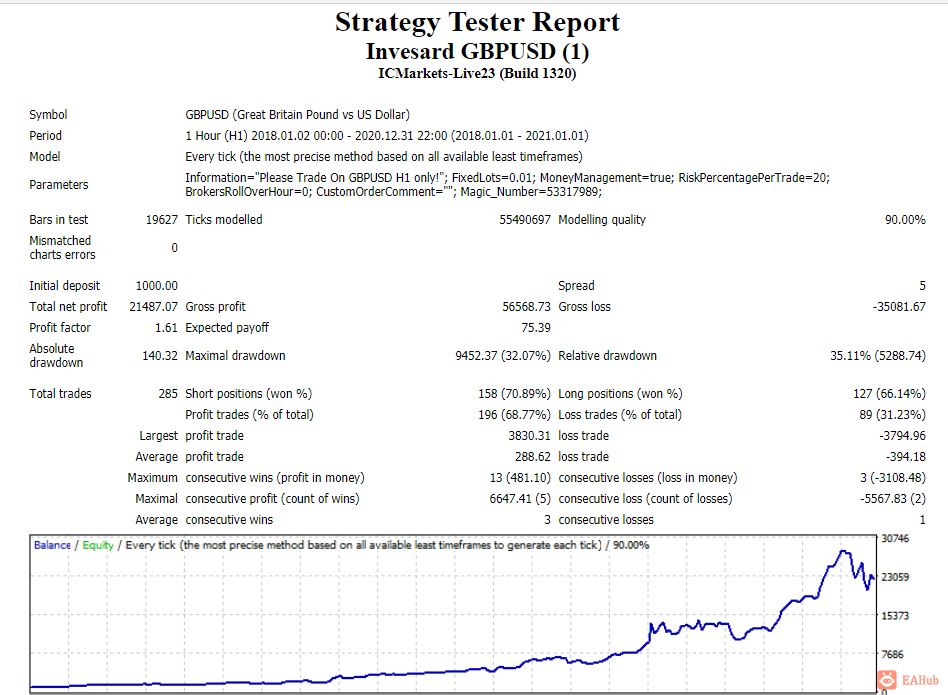Select the -394.18 average loss trade value
This screenshot has width=948, height=695.
point(905,457)
